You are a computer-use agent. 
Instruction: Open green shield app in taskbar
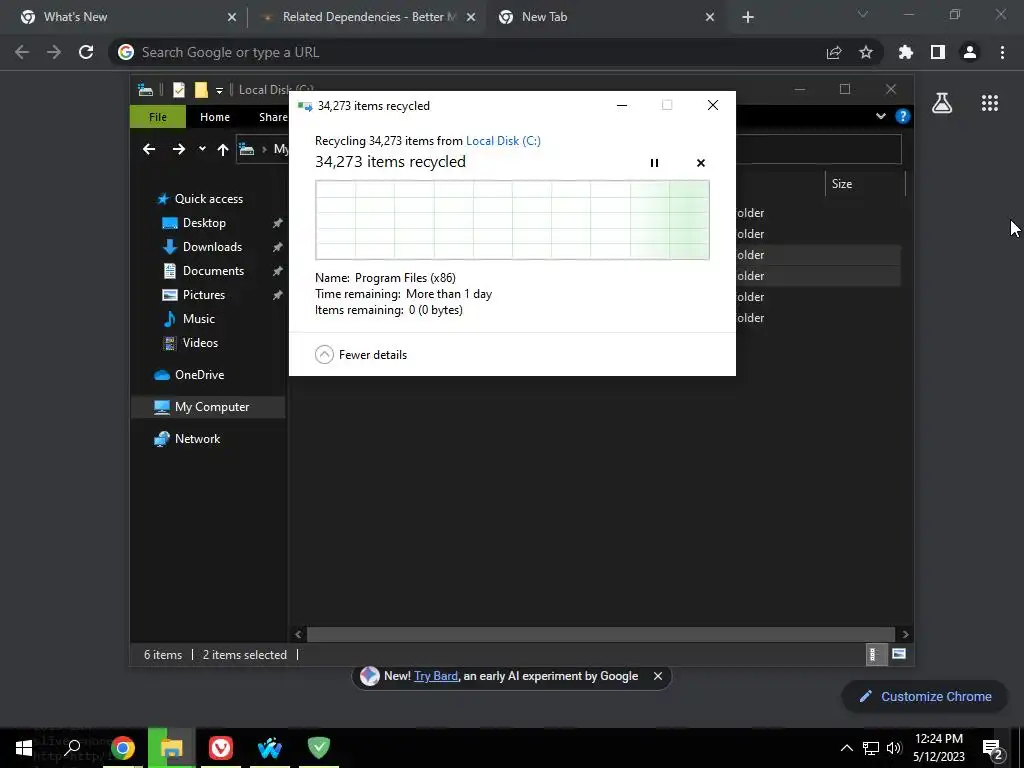point(319,748)
